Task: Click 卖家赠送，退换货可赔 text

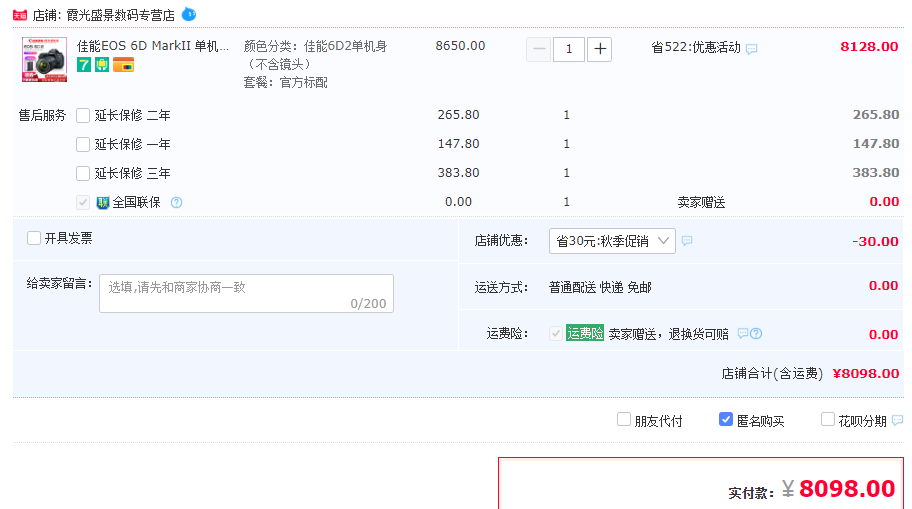Action: [x=668, y=334]
